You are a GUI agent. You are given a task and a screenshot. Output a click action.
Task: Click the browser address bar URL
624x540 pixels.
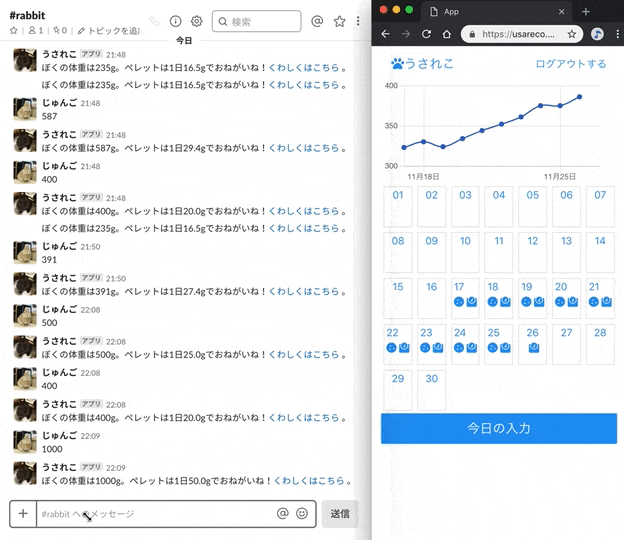pos(518,34)
